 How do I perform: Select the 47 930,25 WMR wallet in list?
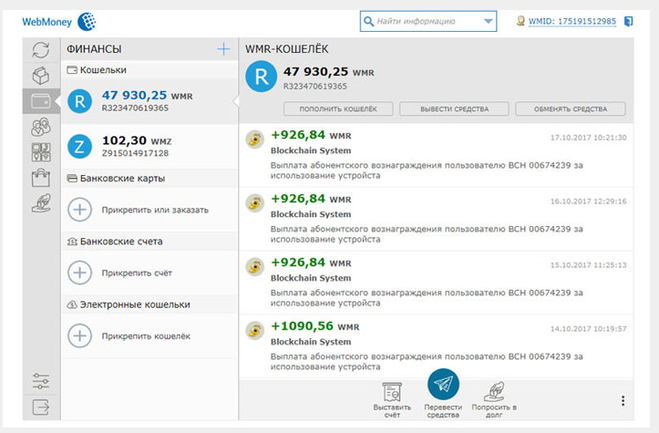coord(150,101)
